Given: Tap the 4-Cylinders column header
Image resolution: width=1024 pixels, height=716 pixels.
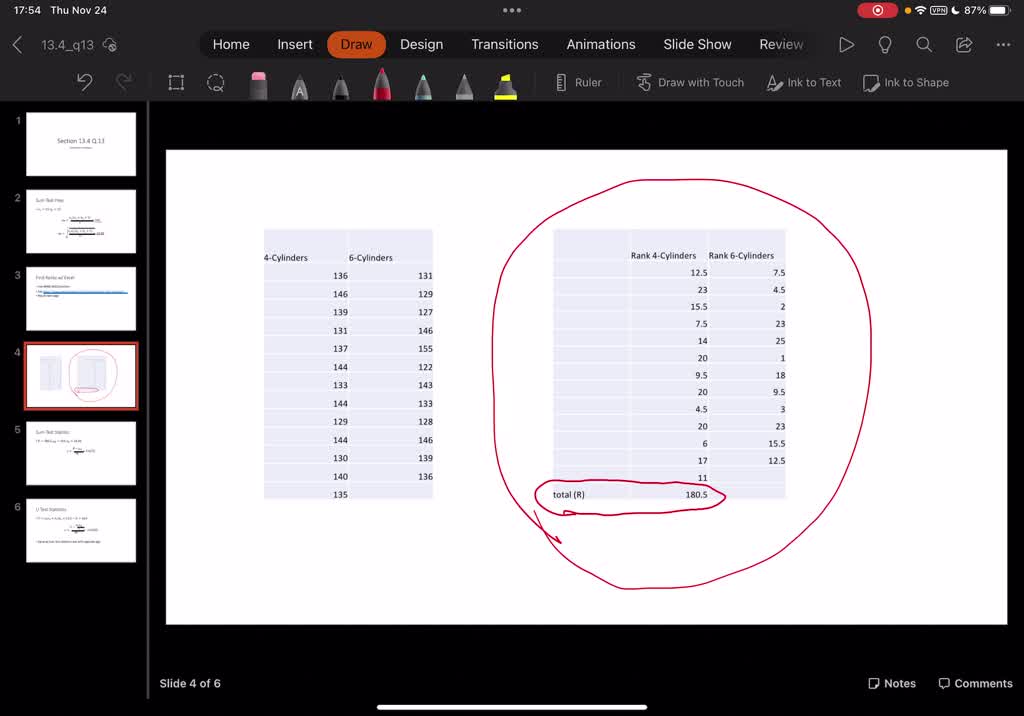Looking at the screenshot, I should click(285, 257).
